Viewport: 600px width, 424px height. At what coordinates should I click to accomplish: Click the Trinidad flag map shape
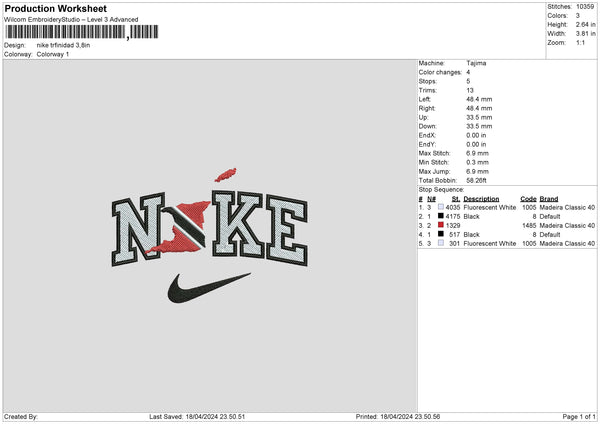pos(180,227)
